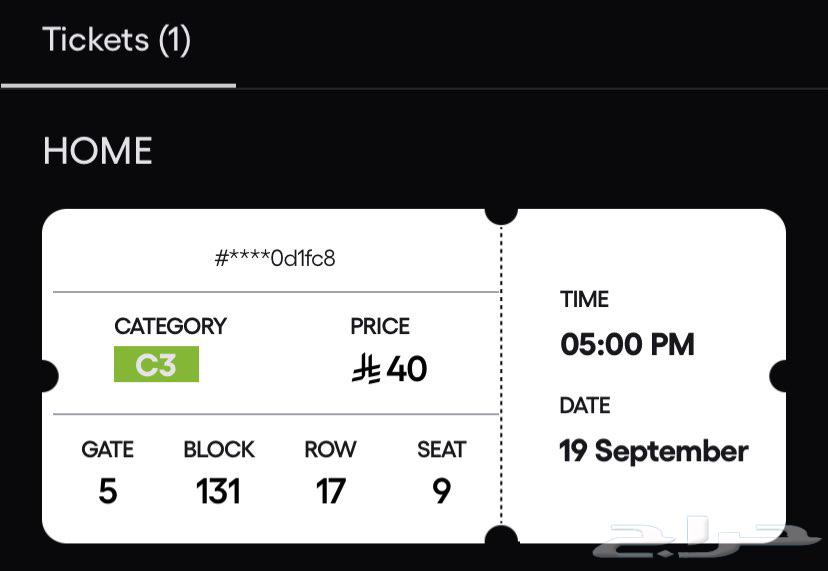This screenshot has height=571, width=828.
Task: Click the price amount 40
Action: 407,369
